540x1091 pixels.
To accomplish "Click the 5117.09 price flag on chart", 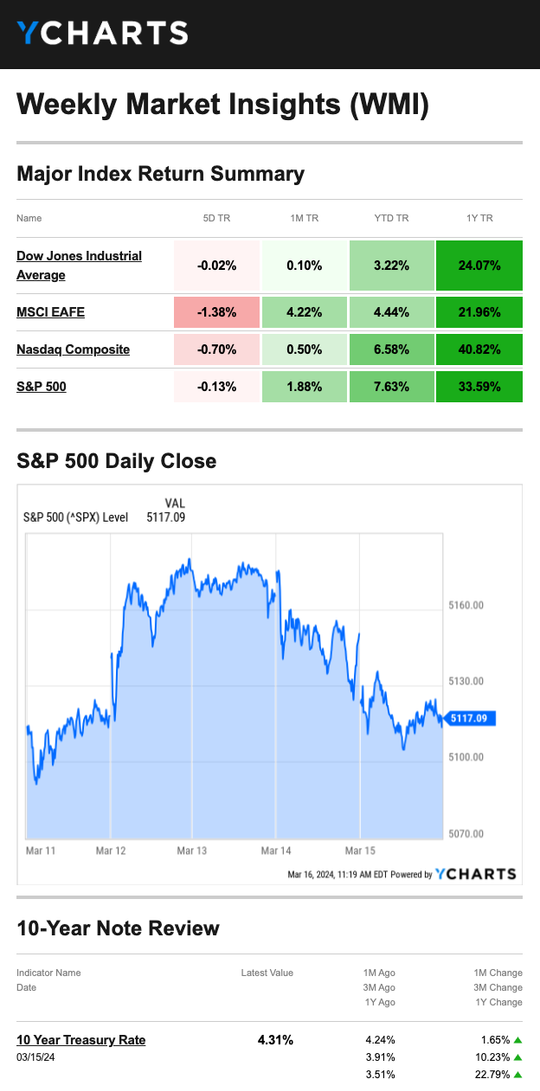I will pos(470,718).
